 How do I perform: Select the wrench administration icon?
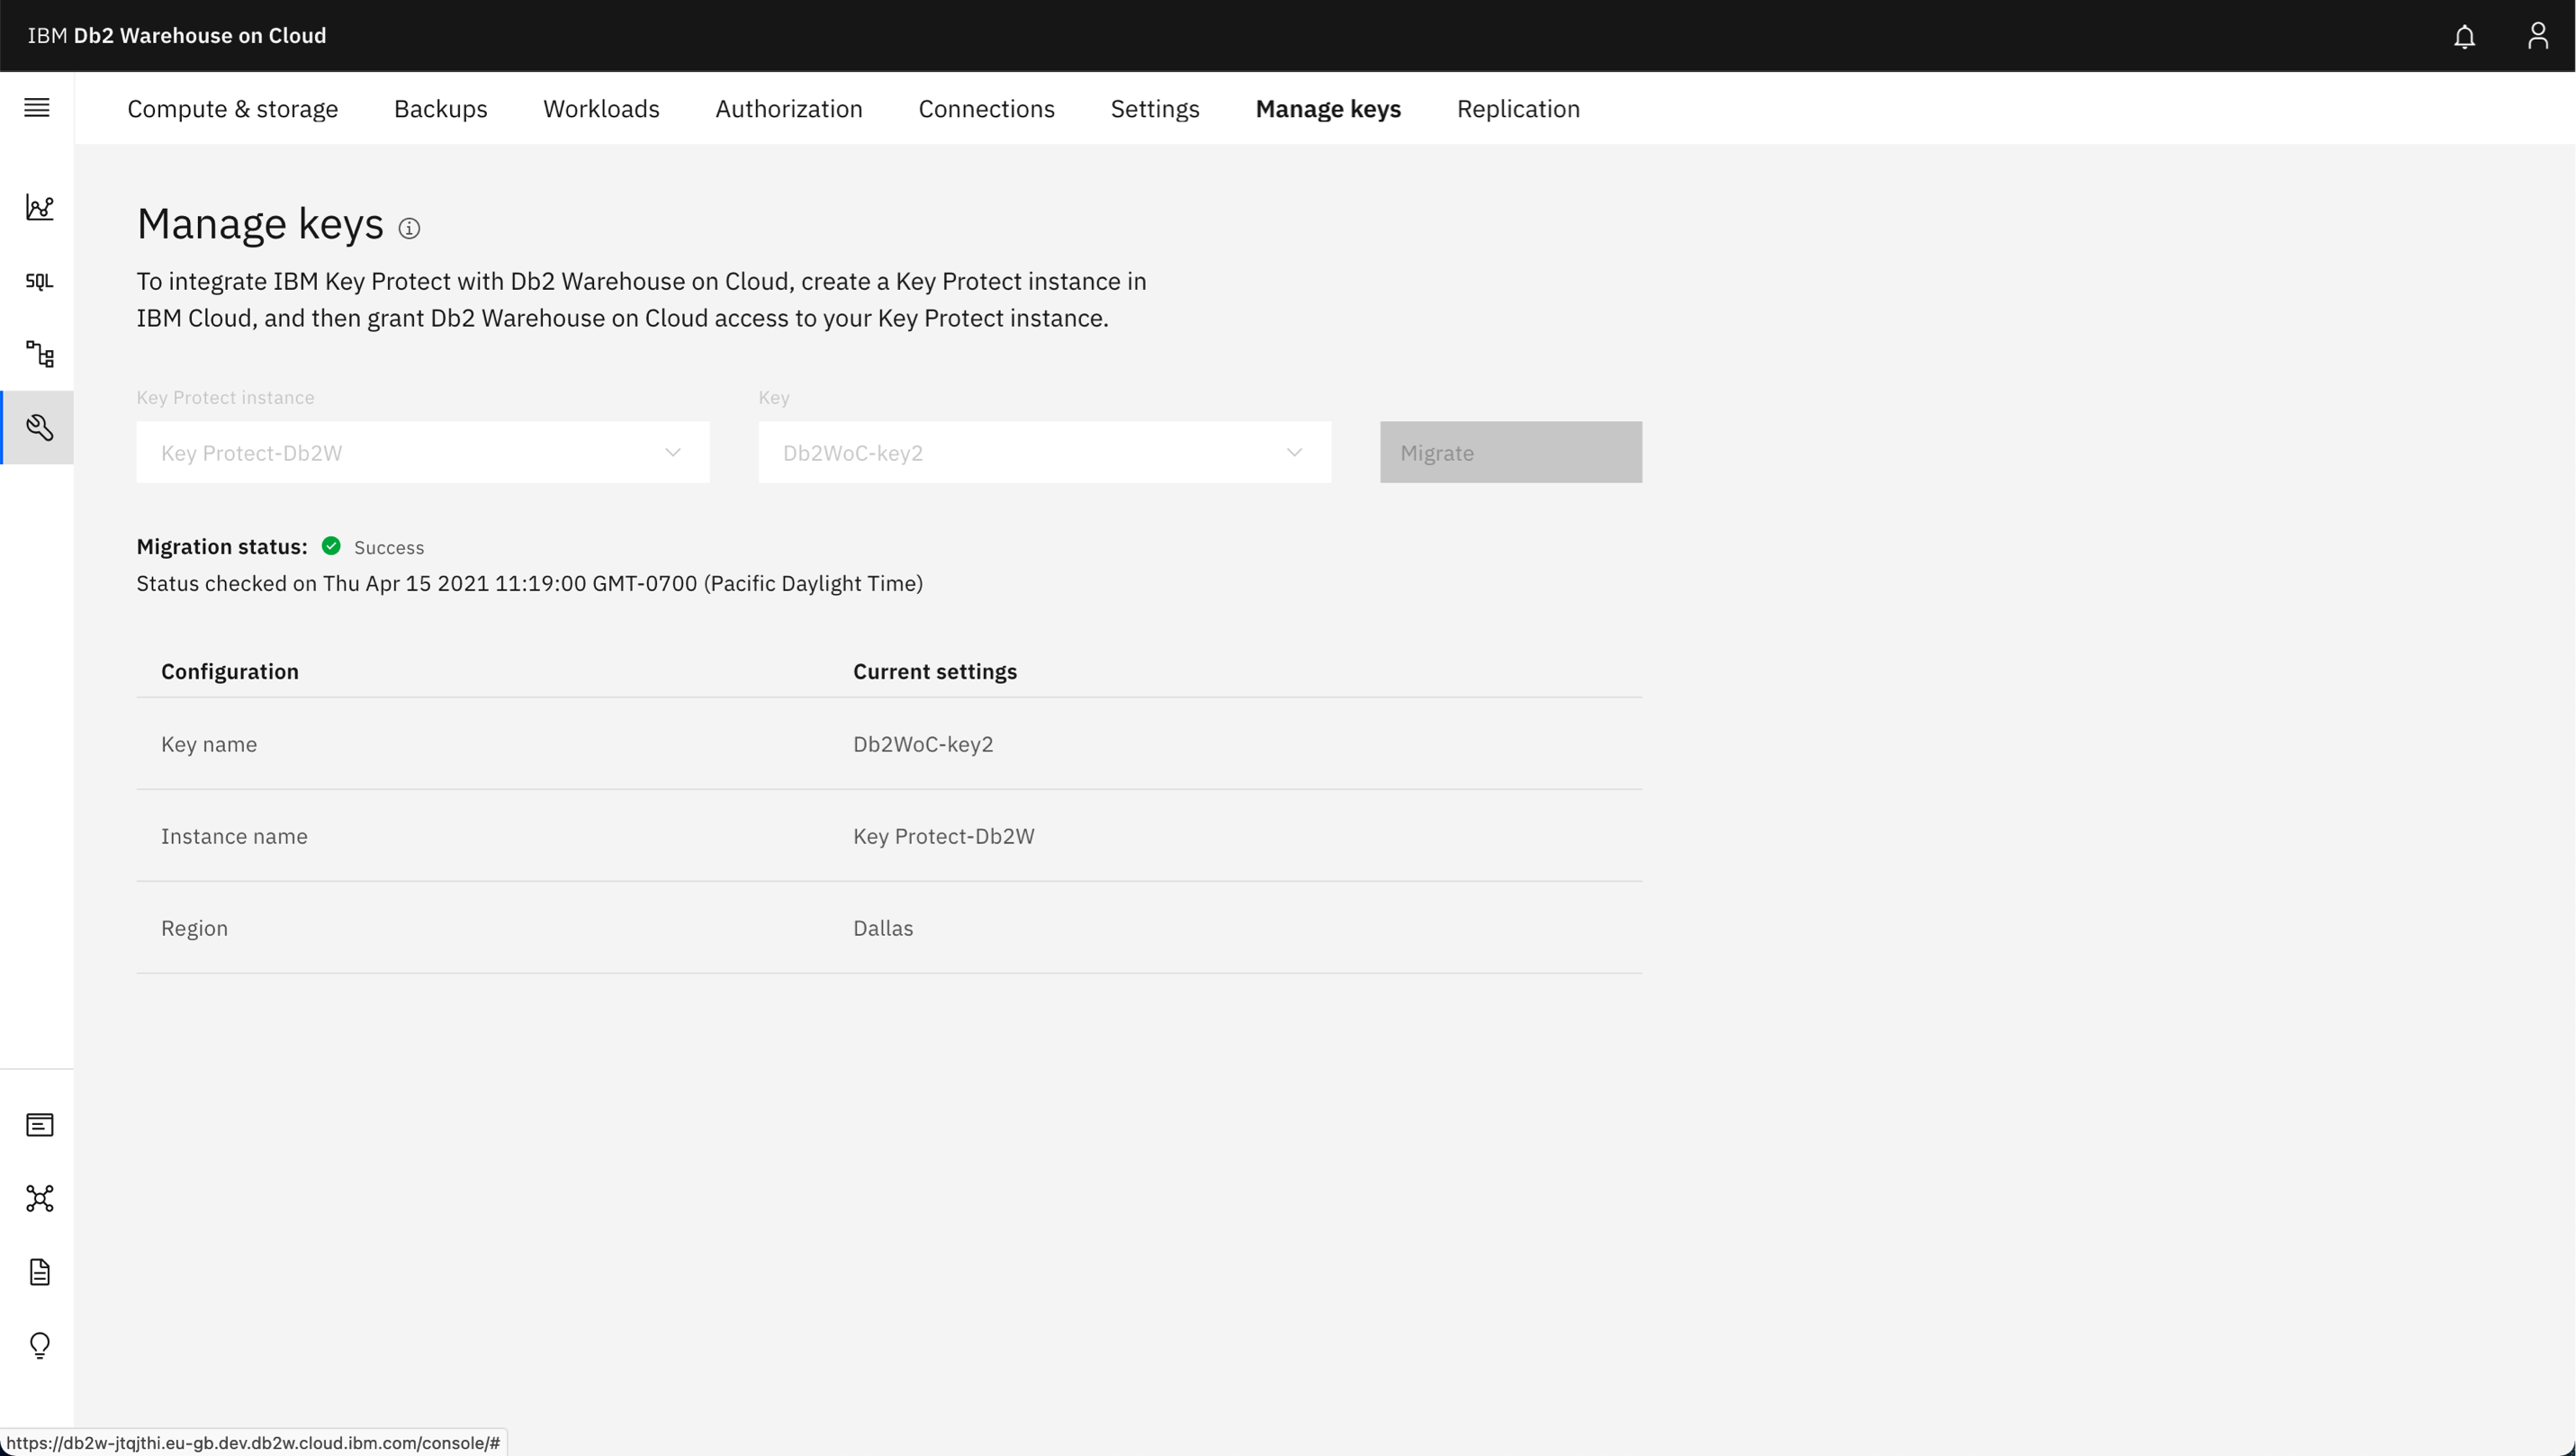pos(39,428)
